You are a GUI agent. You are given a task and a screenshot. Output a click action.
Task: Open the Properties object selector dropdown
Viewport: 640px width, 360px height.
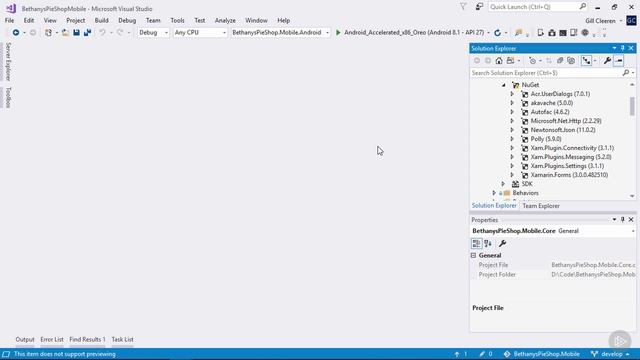click(x=633, y=231)
